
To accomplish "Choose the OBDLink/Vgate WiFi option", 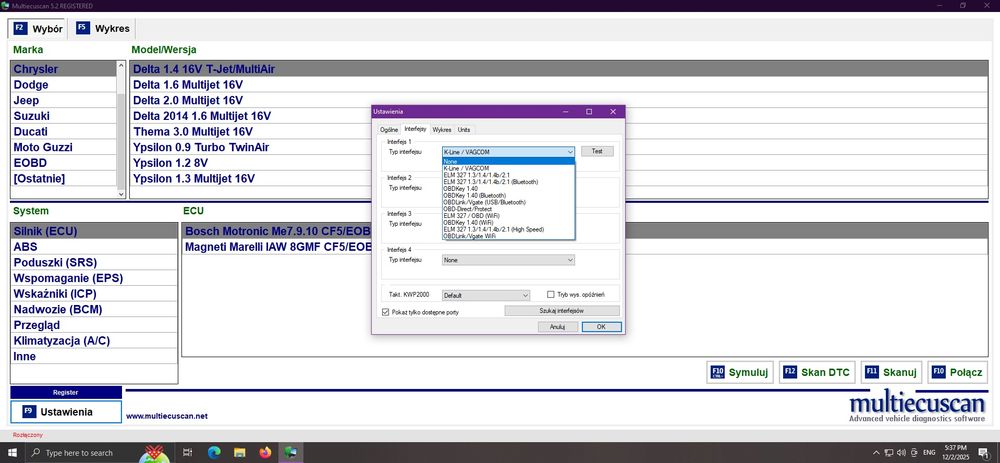I will (508, 236).
